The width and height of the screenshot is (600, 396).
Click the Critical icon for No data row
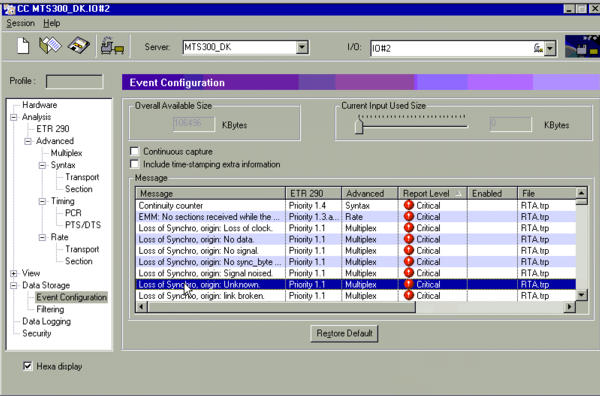(409, 239)
